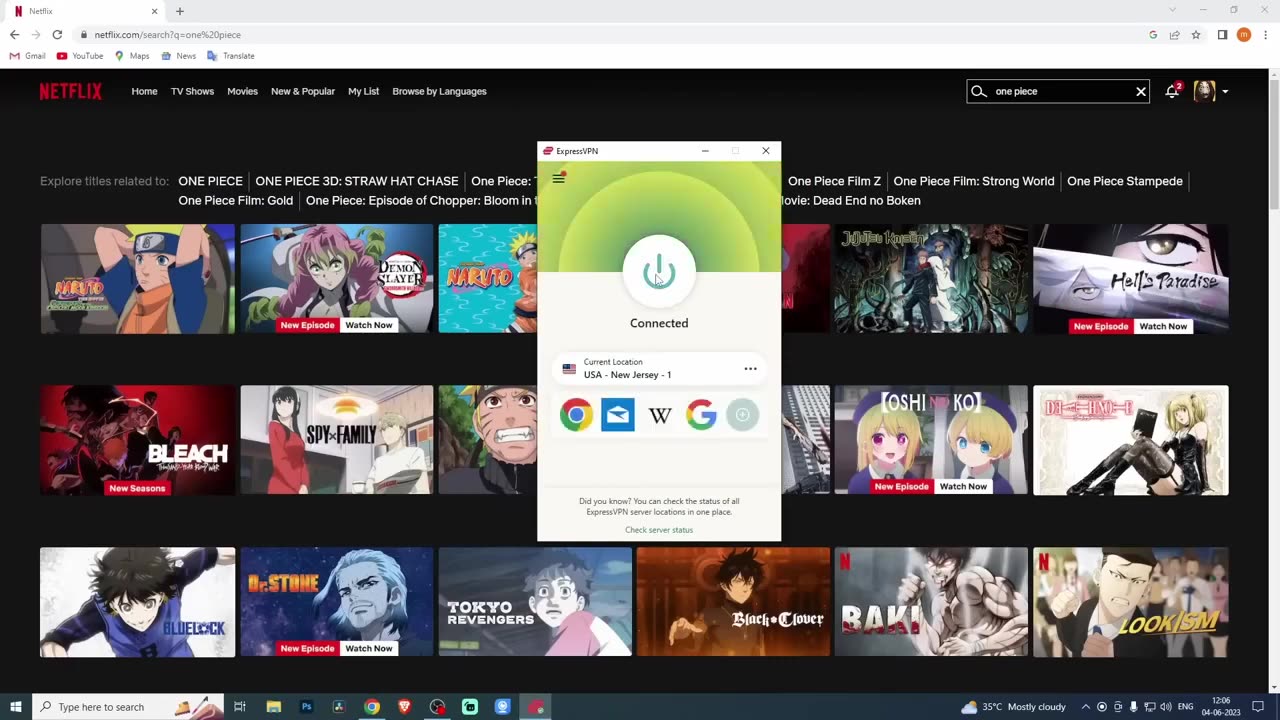1280x720 pixels.
Task: Select related title ONE PIECE 3D: STRAW HAT CHASE
Action: click(x=357, y=181)
